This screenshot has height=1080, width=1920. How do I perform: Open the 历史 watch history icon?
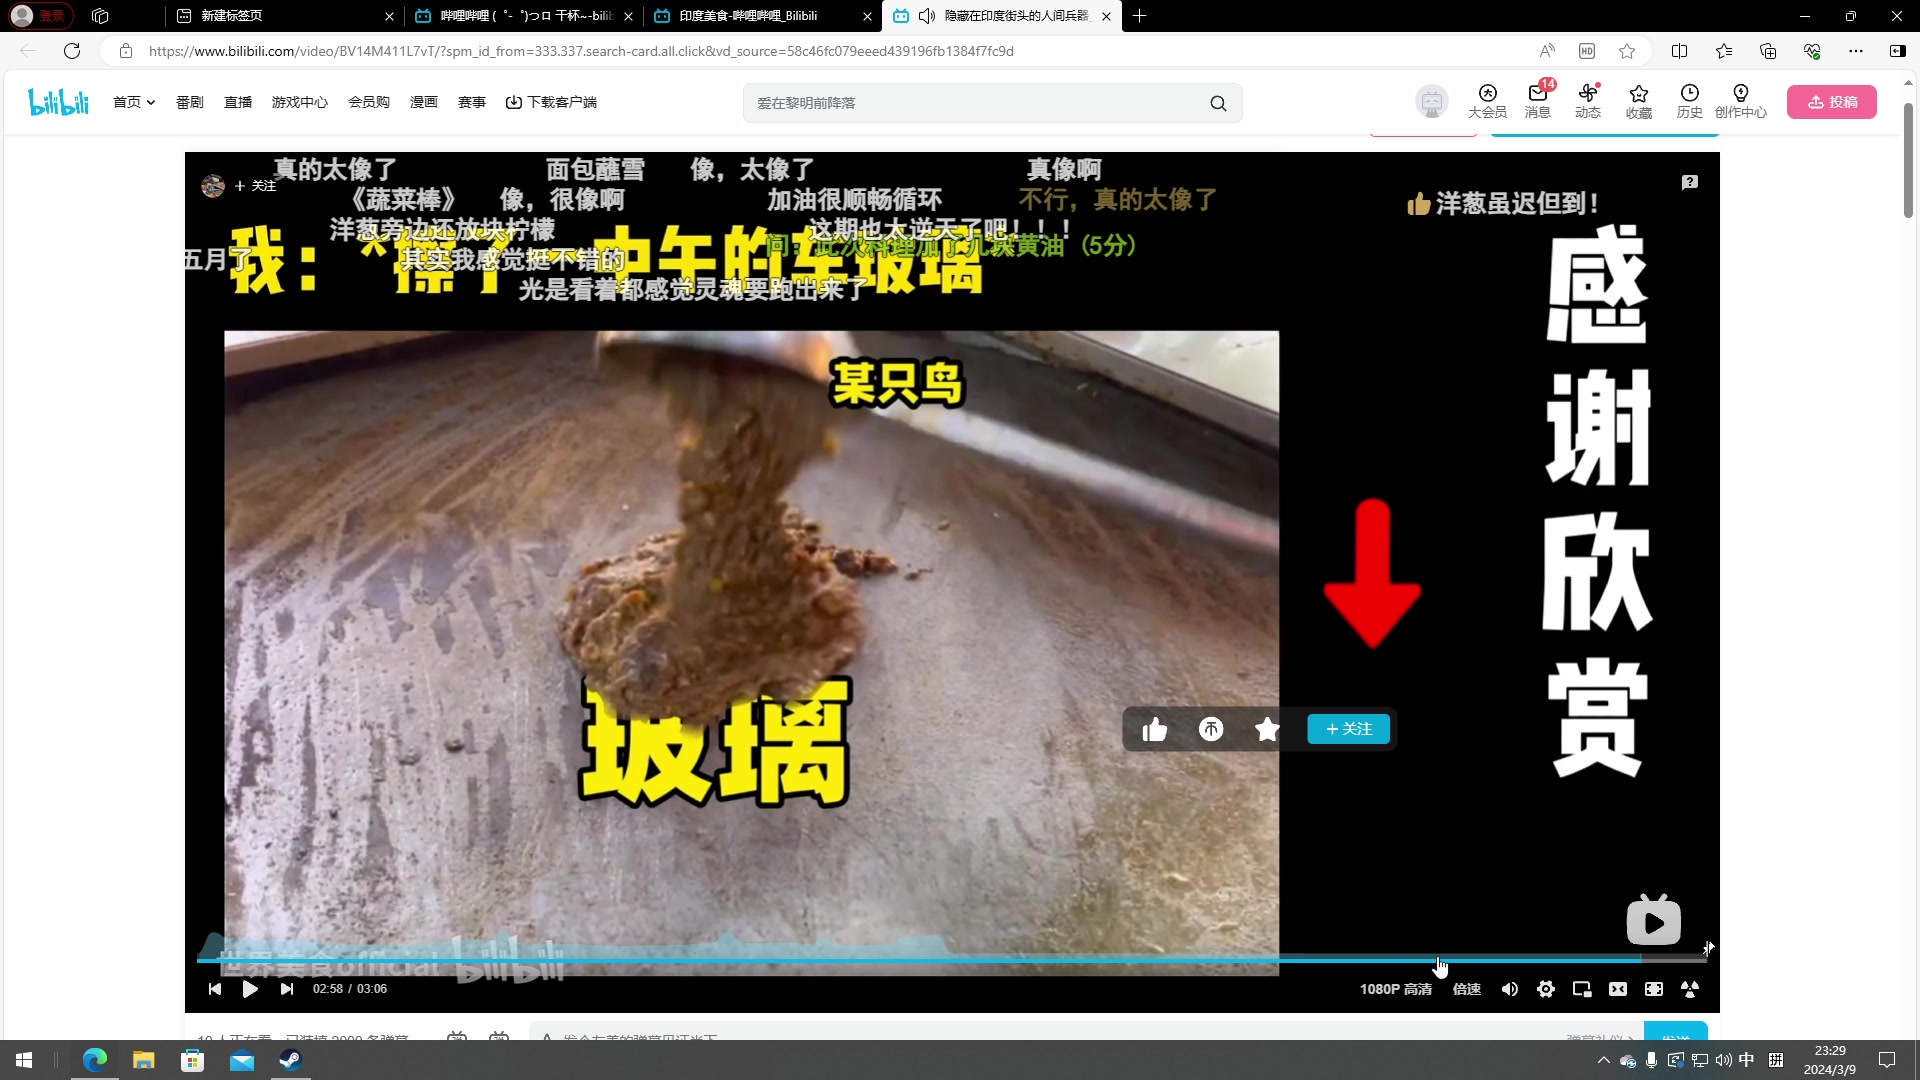pyautogui.click(x=1690, y=100)
